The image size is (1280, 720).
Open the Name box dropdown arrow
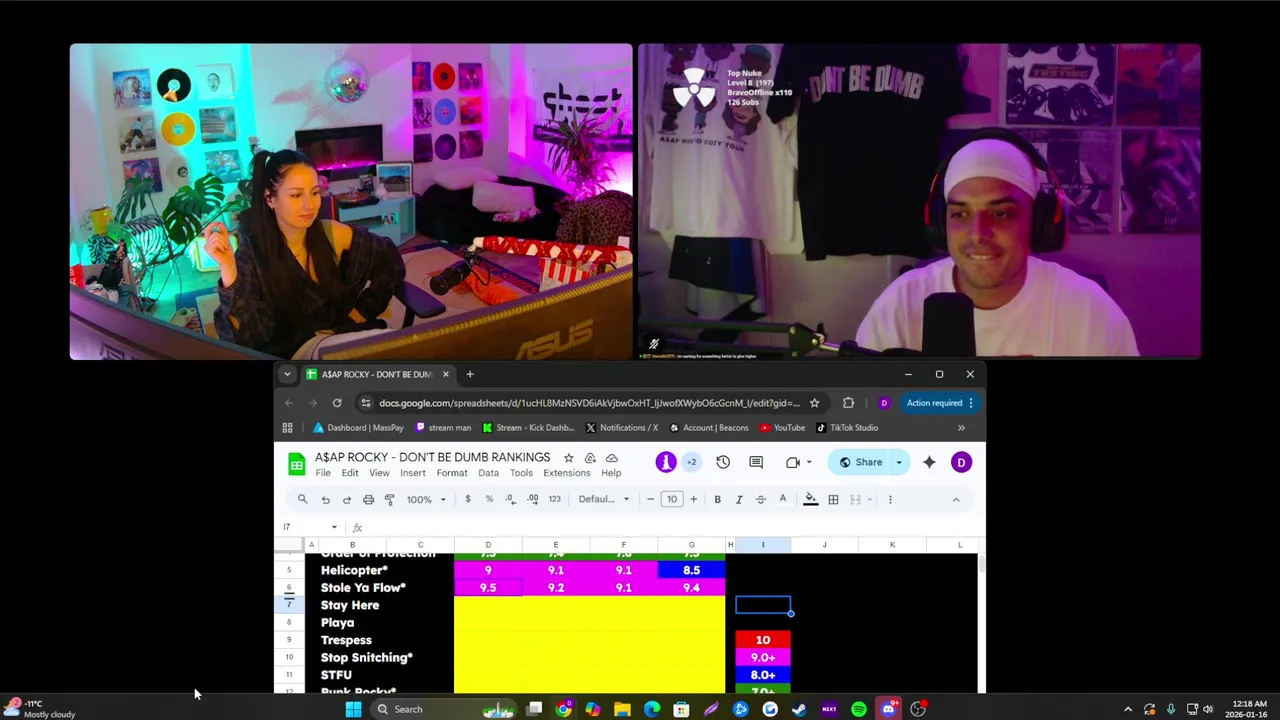pos(334,528)
